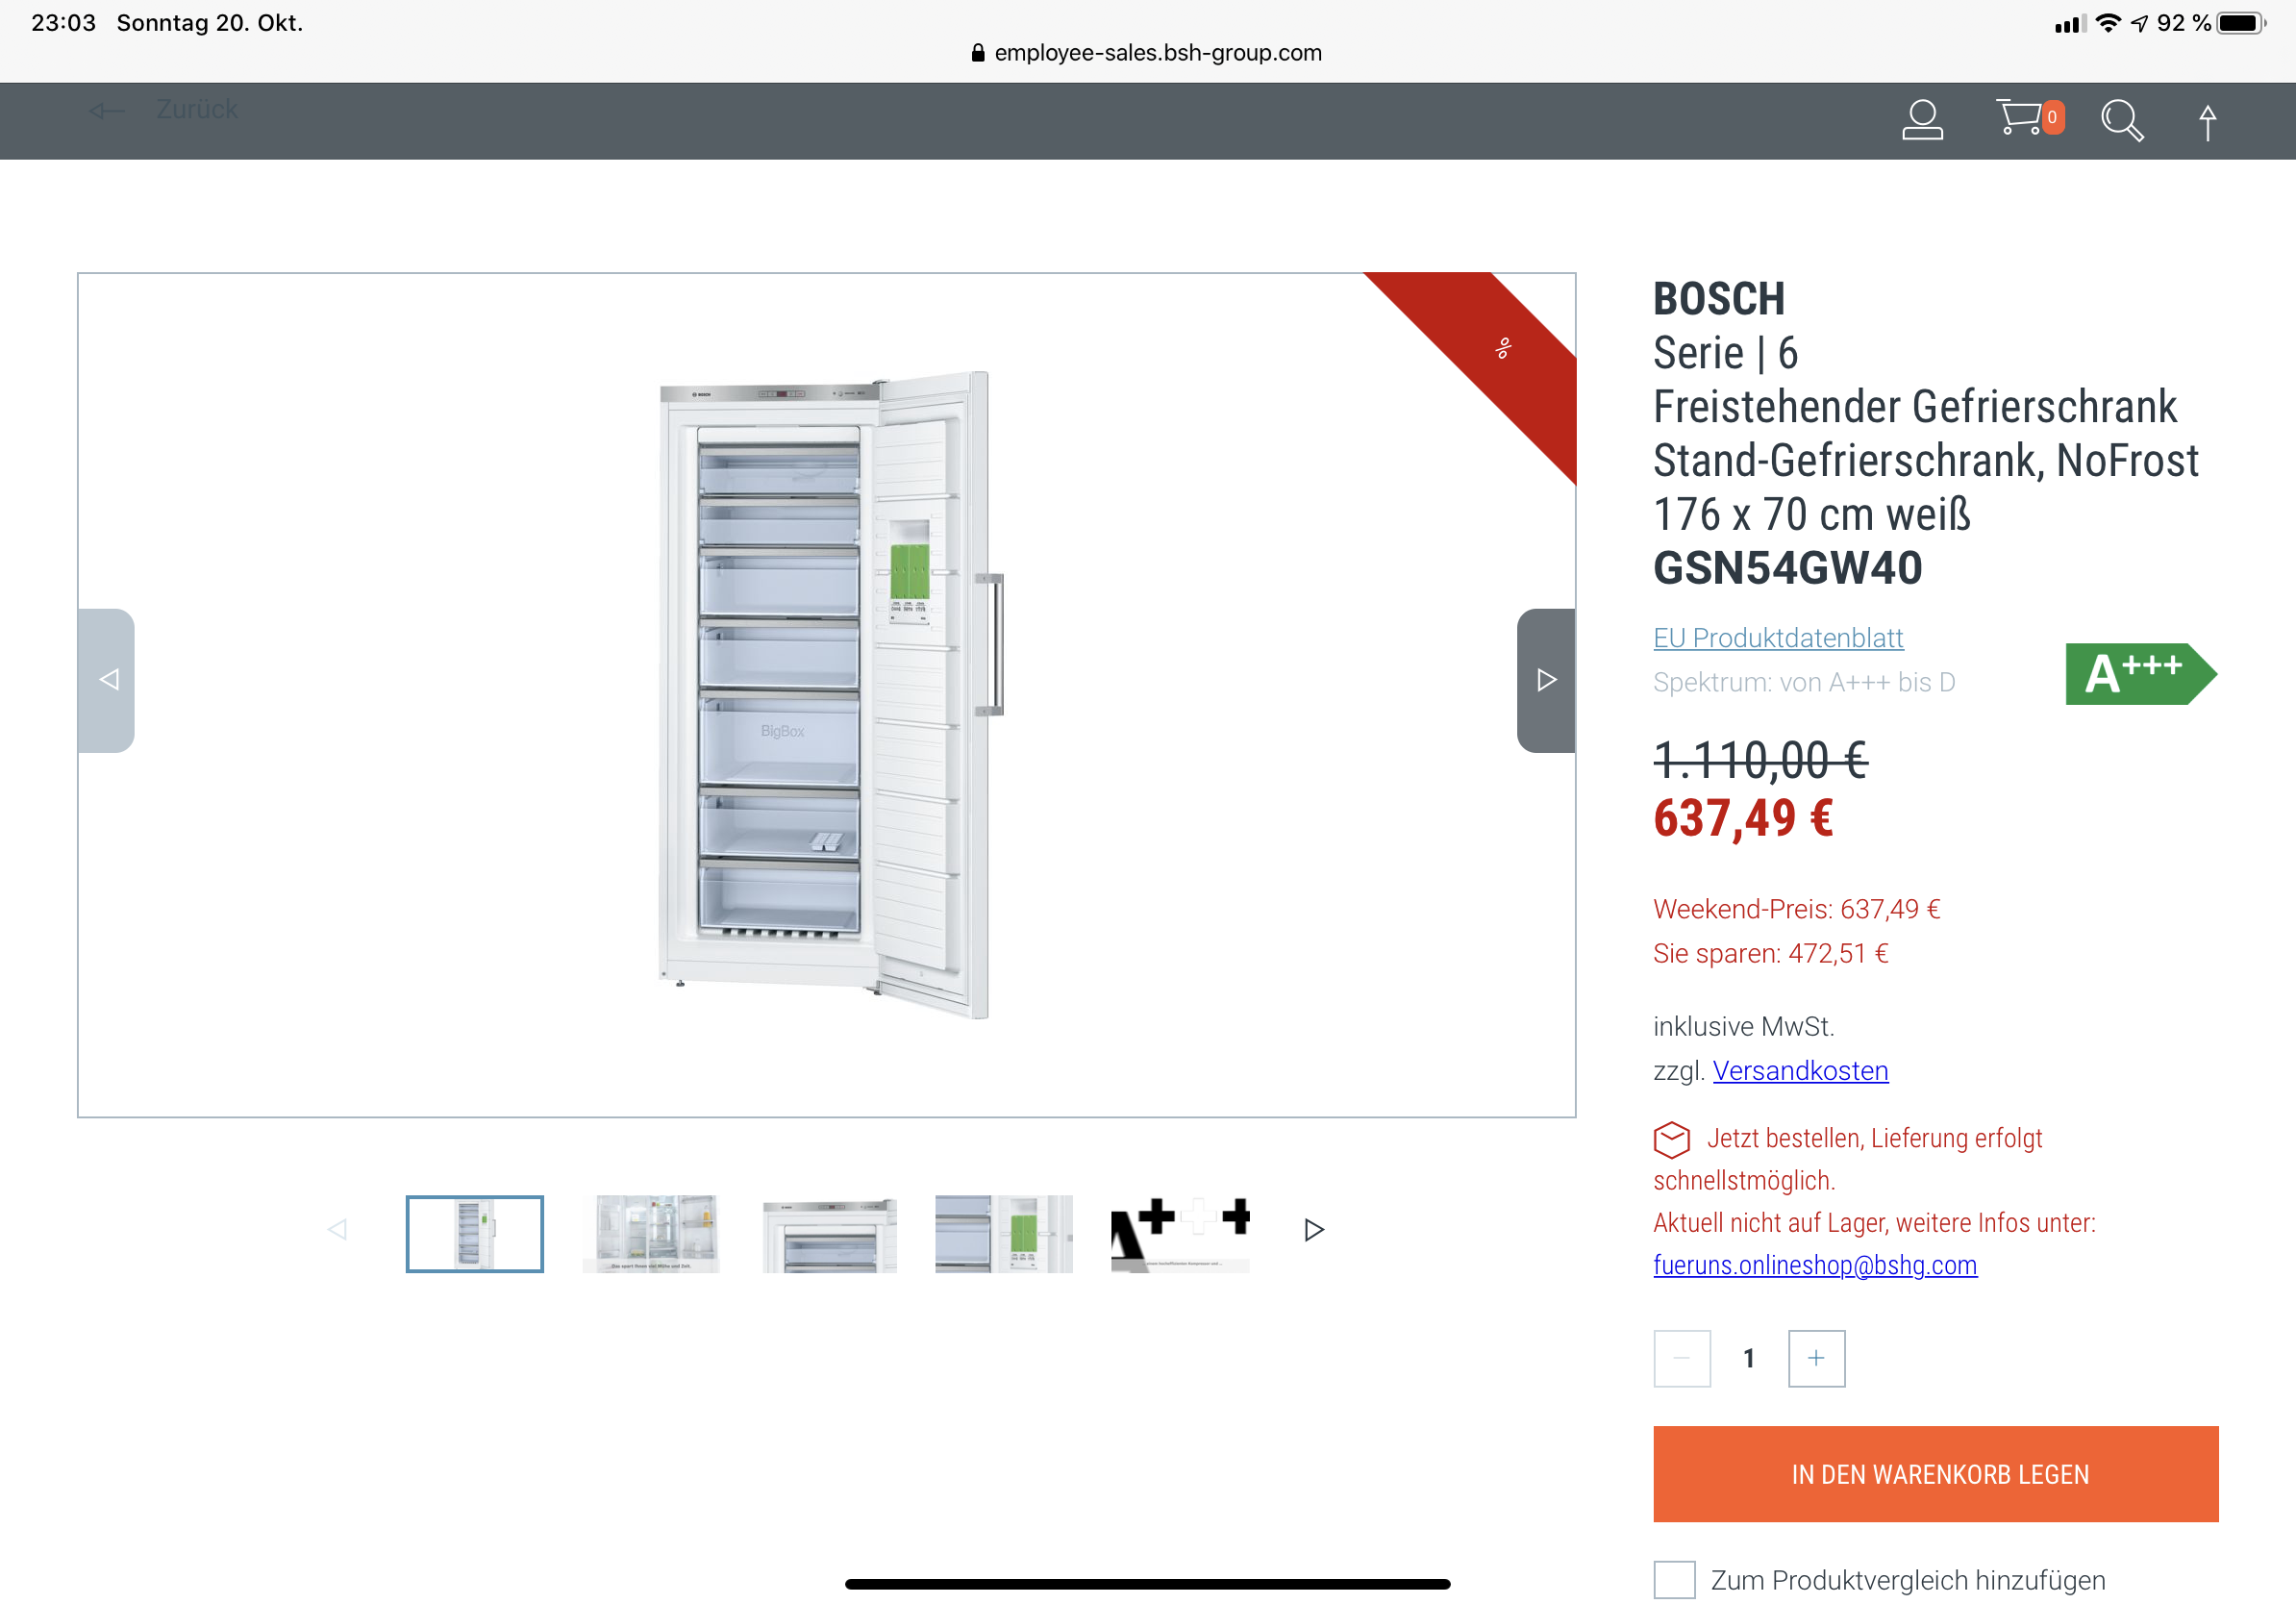2296x1604 pixels.
Task: Tap the browser address bar URL
Action: 1147,53
